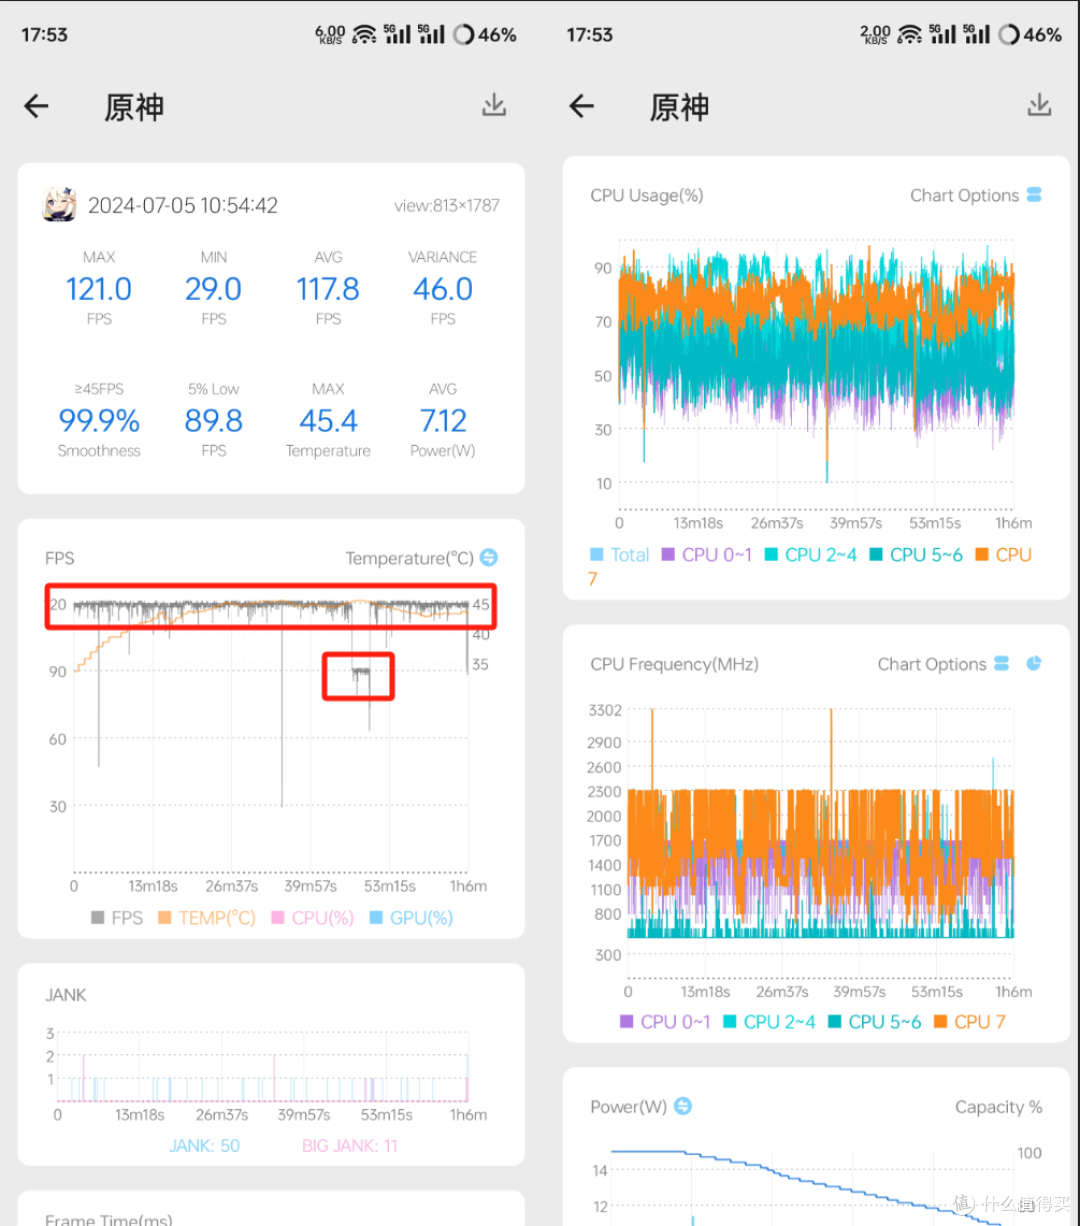Enable the GPU(%) series in the FPS legend
The image size is (1080, 1226).
[x=411, y=917]
